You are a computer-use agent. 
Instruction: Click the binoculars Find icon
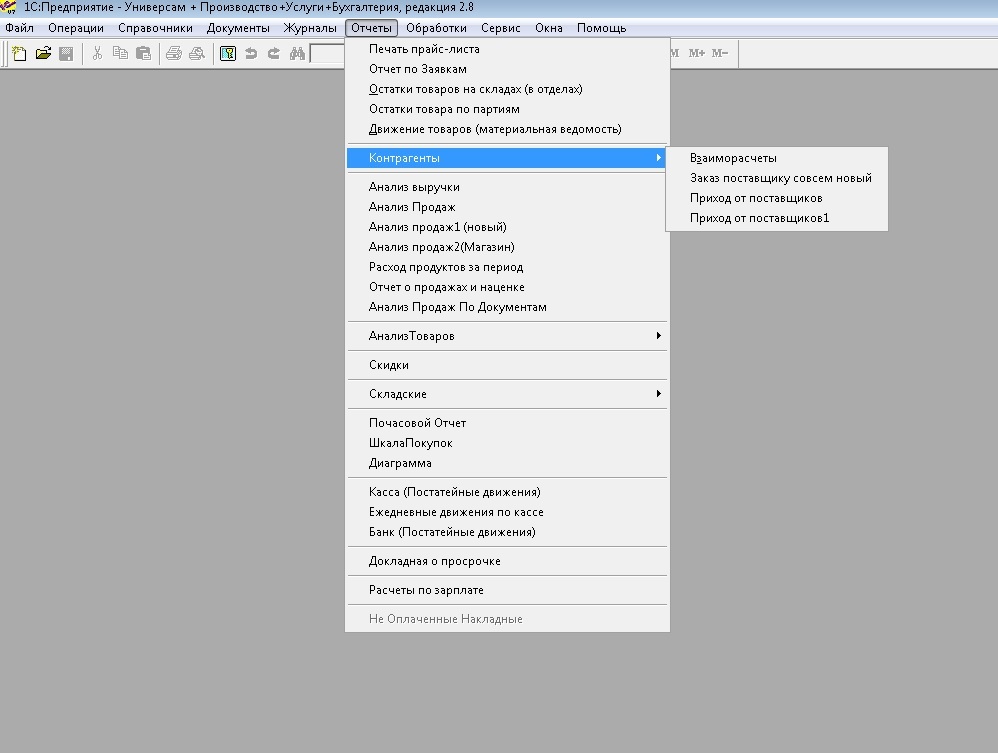(x=297, y=53)
